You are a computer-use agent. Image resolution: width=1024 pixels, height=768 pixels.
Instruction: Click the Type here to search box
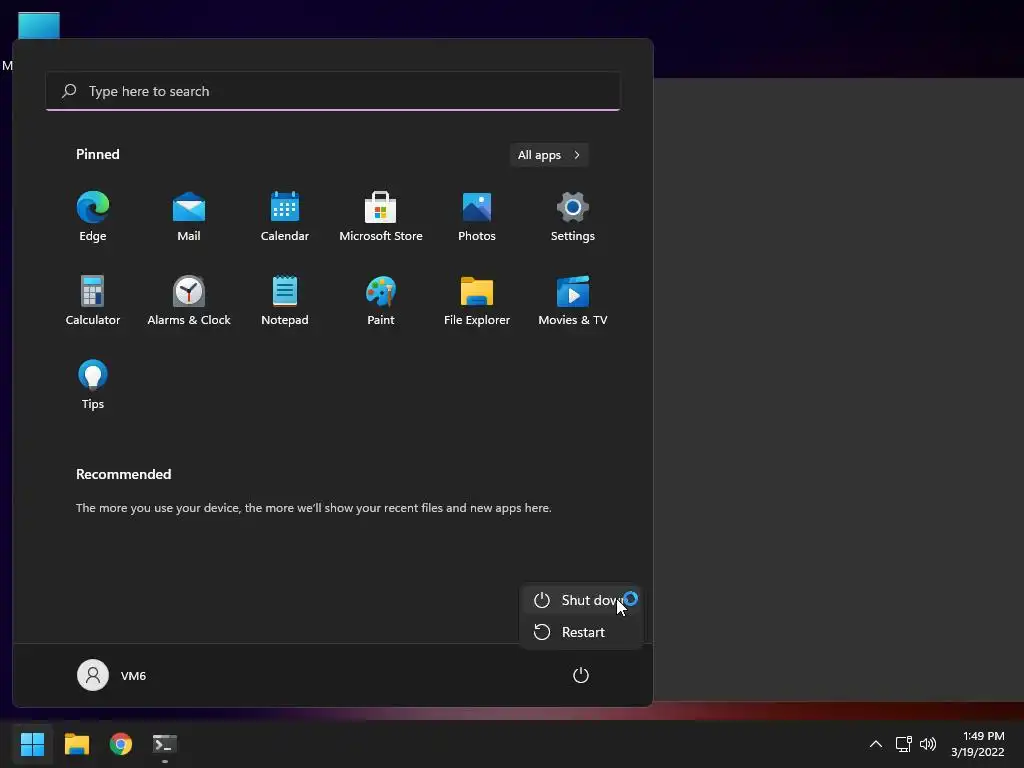(x=333, y=91)
